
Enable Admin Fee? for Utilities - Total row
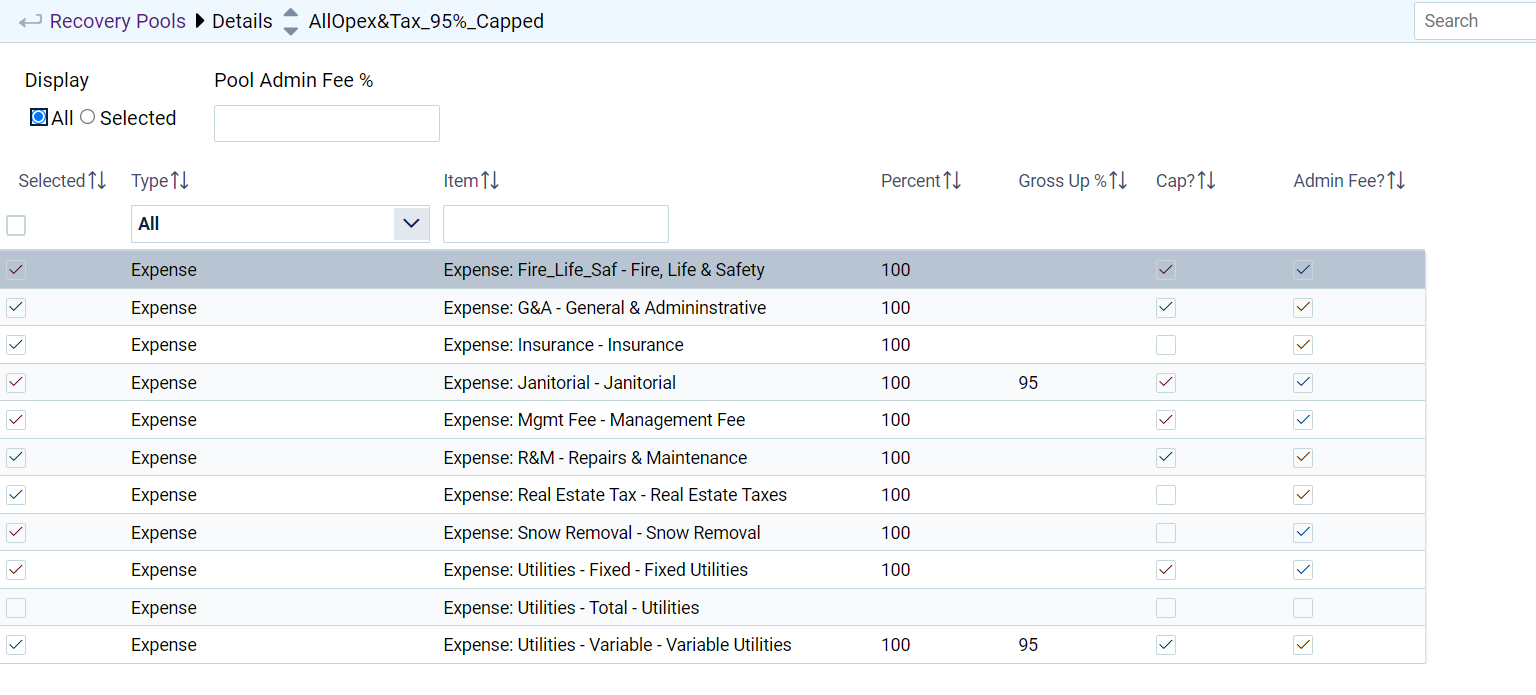[1303, 608]
